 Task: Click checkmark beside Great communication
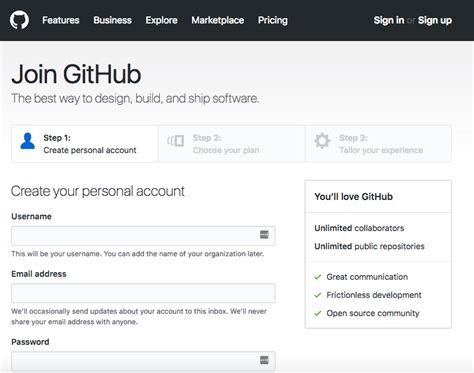tap(318, 277)
